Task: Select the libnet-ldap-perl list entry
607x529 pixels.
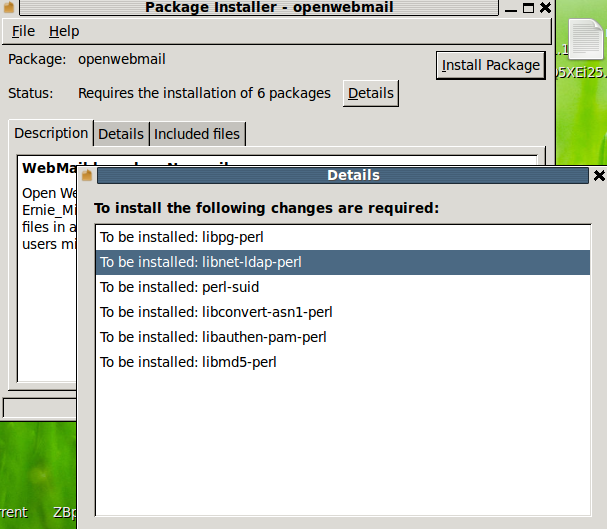Action: tap(343, 262)
